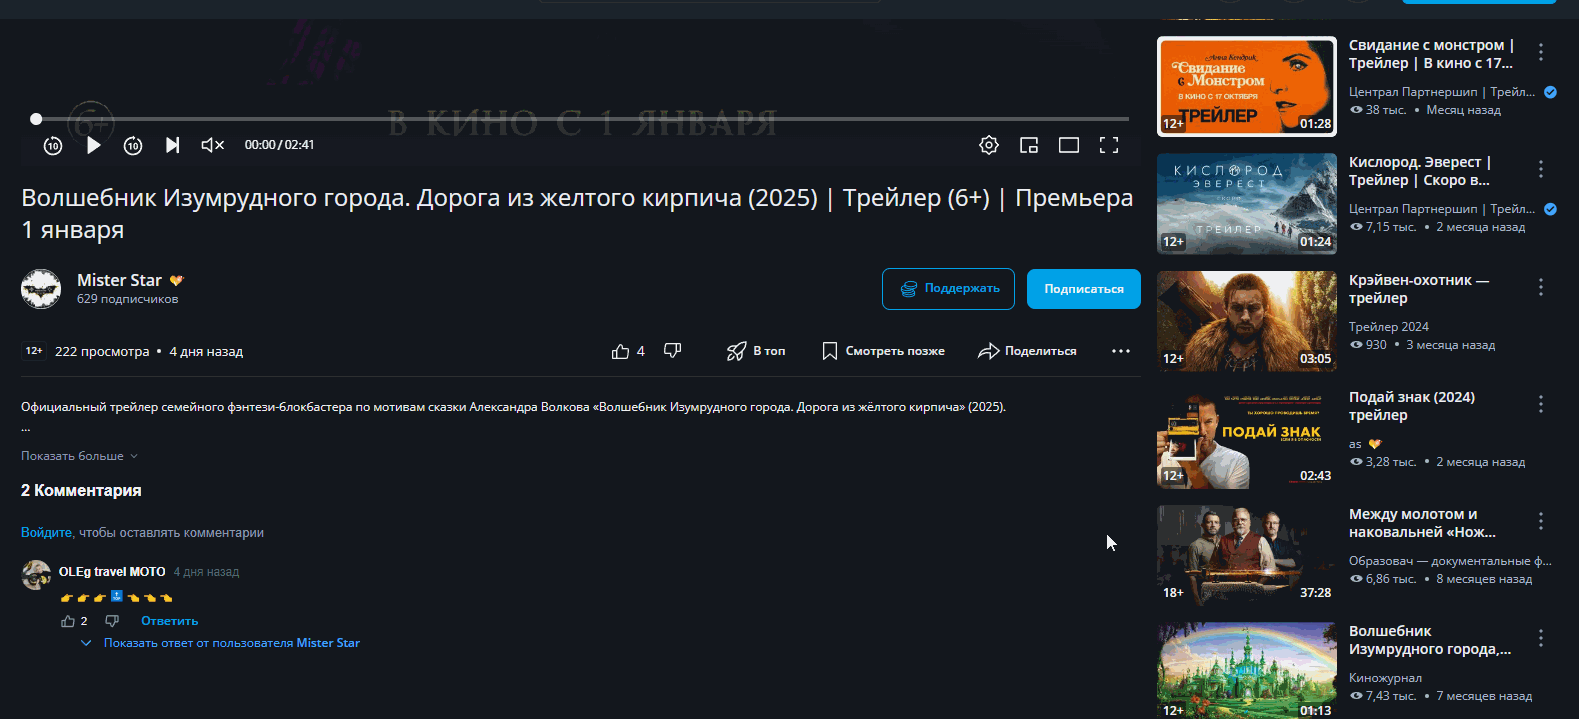Screen dimensions: 1579x719
Task: Open the Кислород. Эверест video title
Action: (1420, 171)
